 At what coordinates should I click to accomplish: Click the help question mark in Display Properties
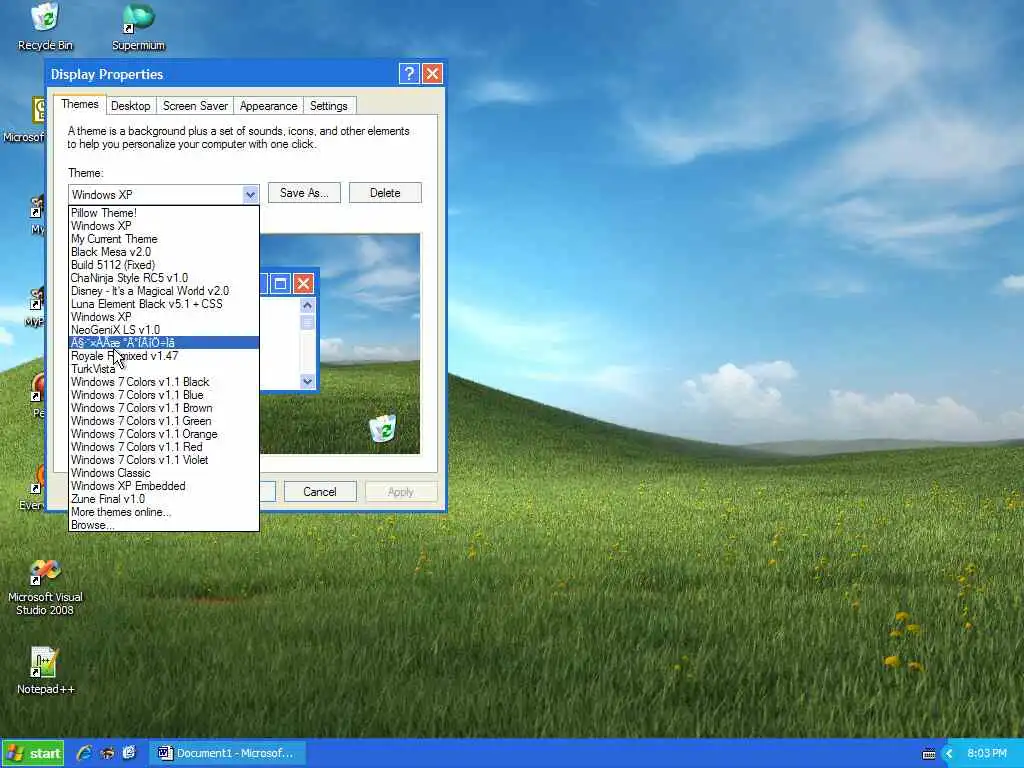pyautogui.click(x=409, y=73)
